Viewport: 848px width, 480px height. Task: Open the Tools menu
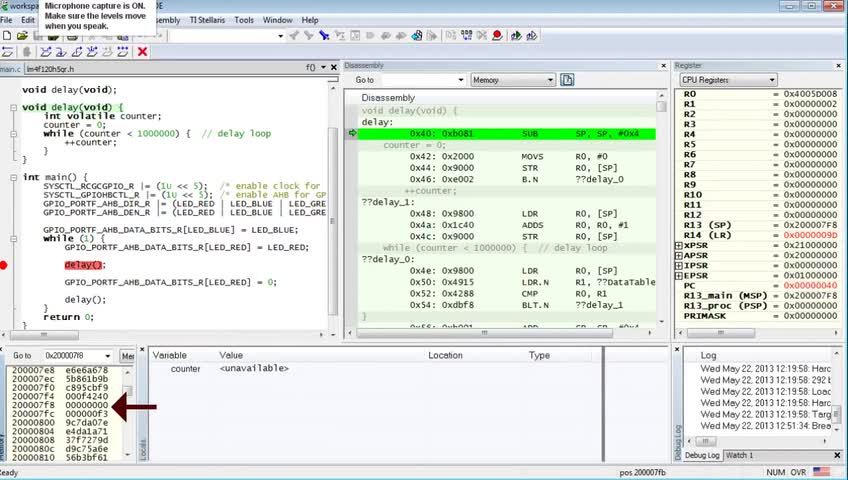click(x=243, y=20)
